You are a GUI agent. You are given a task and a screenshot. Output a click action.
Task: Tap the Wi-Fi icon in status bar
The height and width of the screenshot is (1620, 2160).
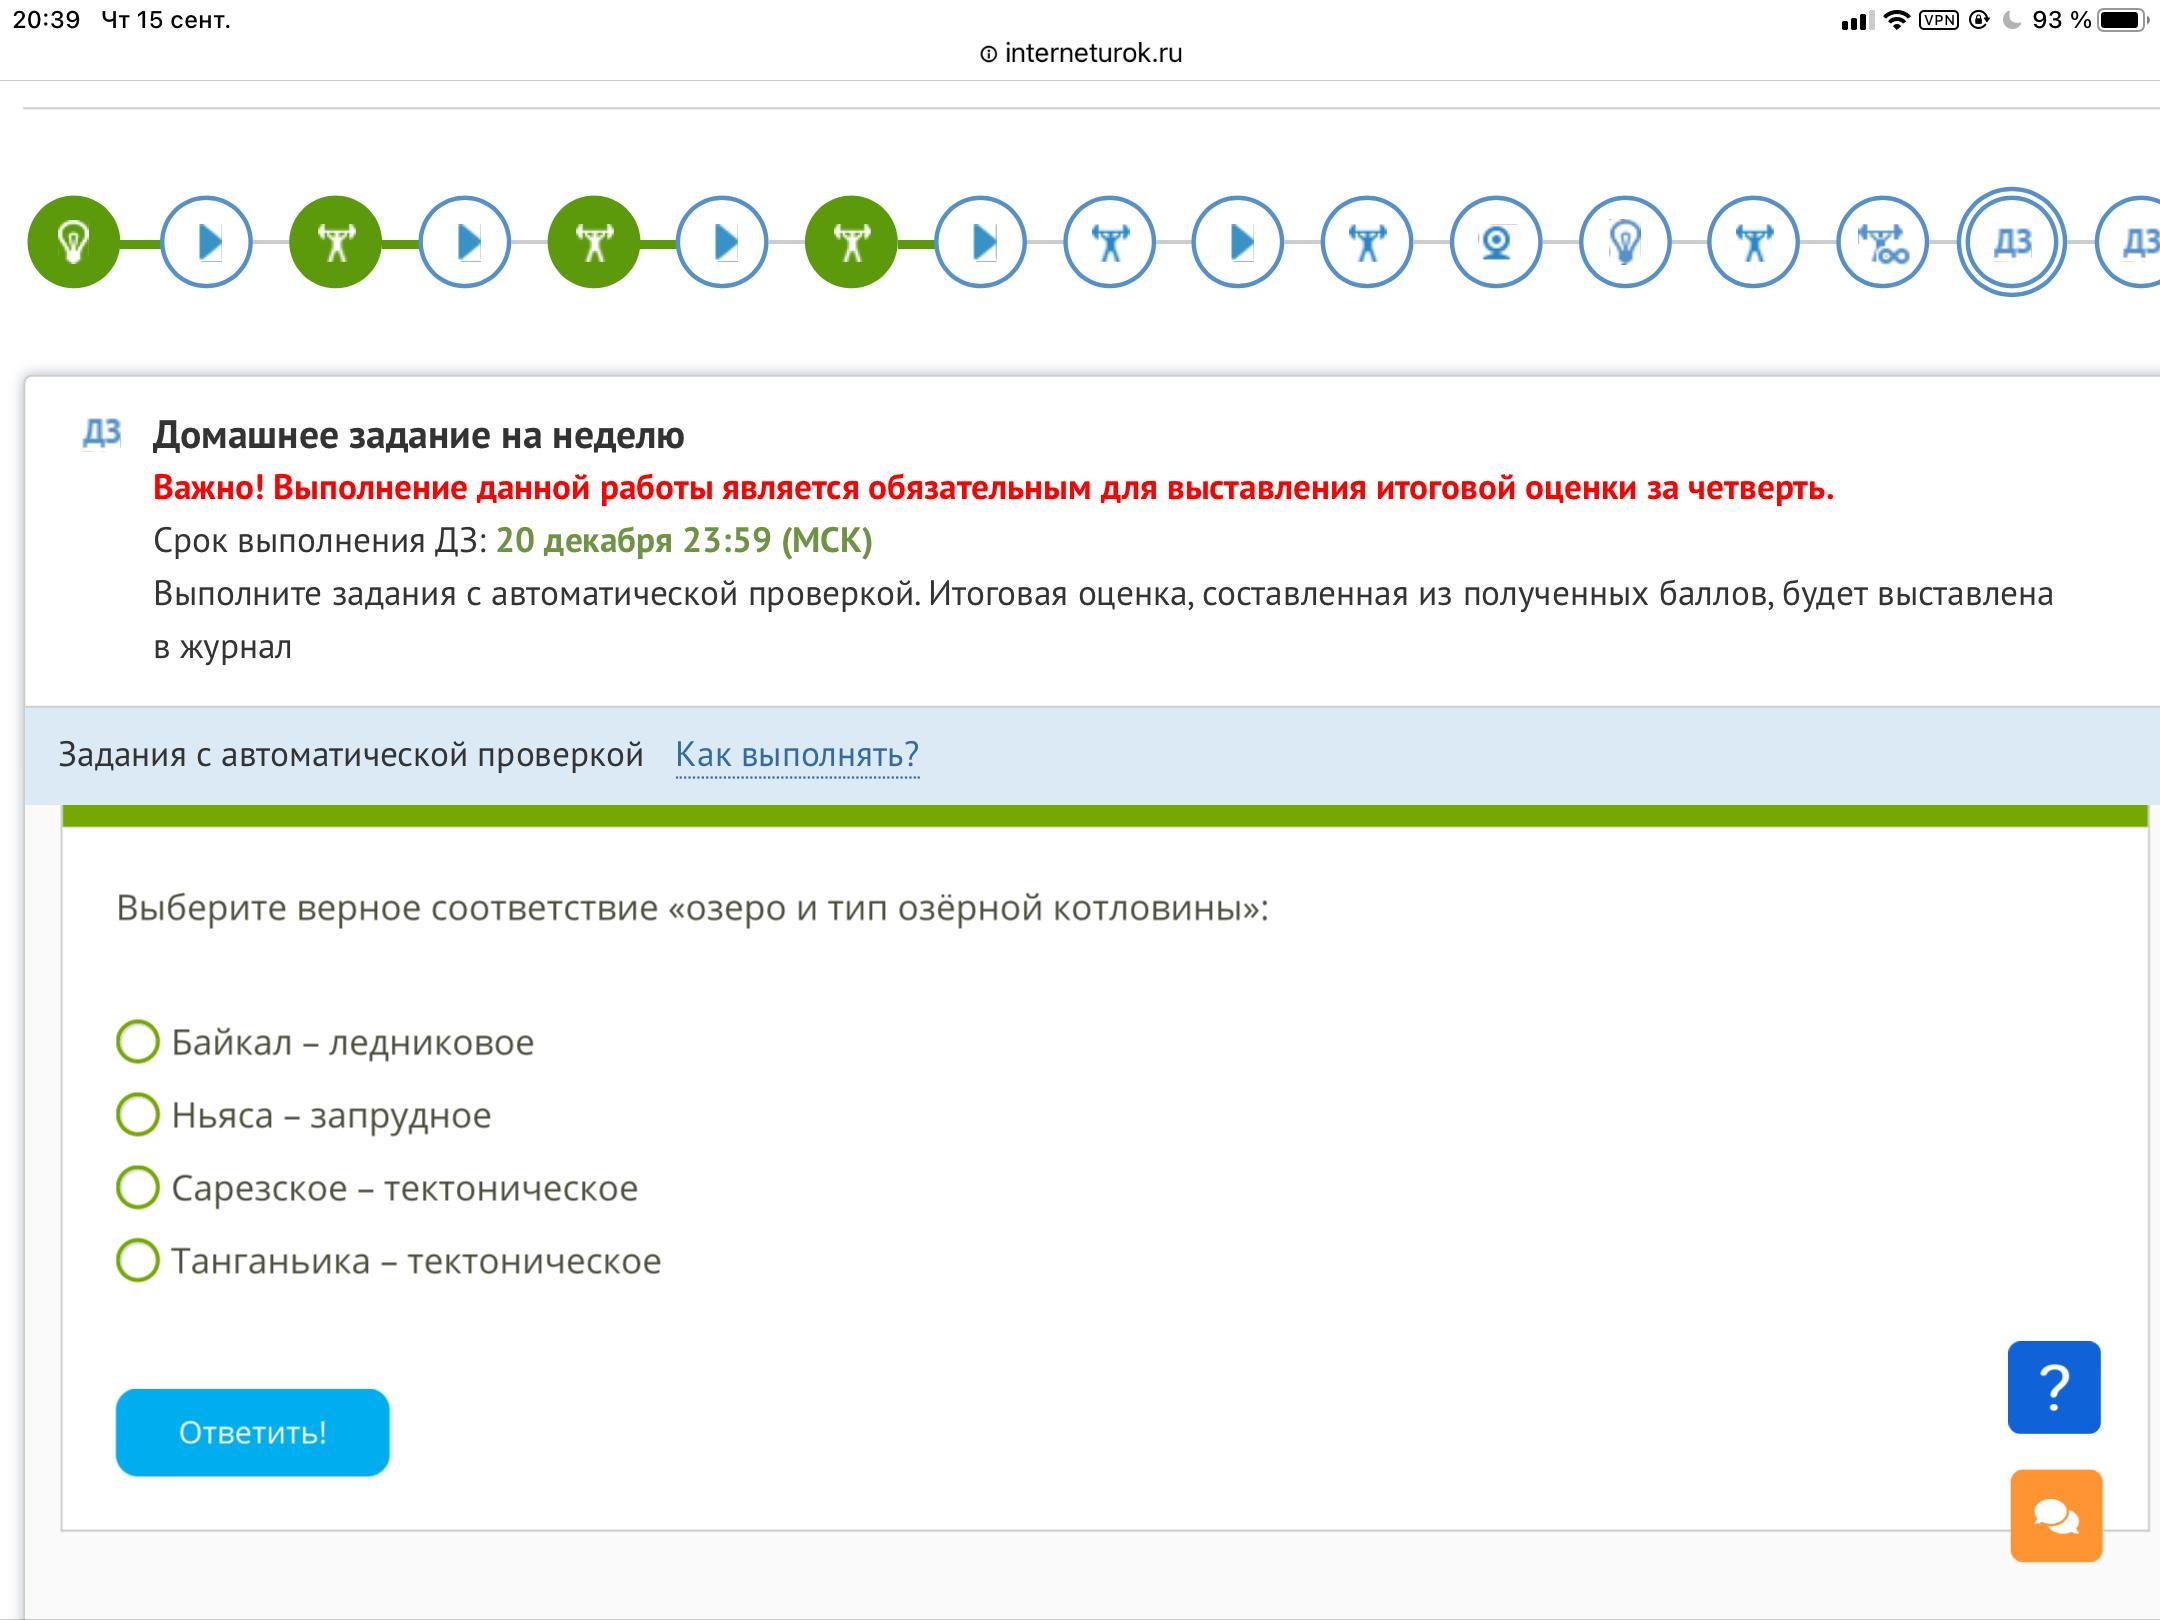click(x=1896, y=20)
